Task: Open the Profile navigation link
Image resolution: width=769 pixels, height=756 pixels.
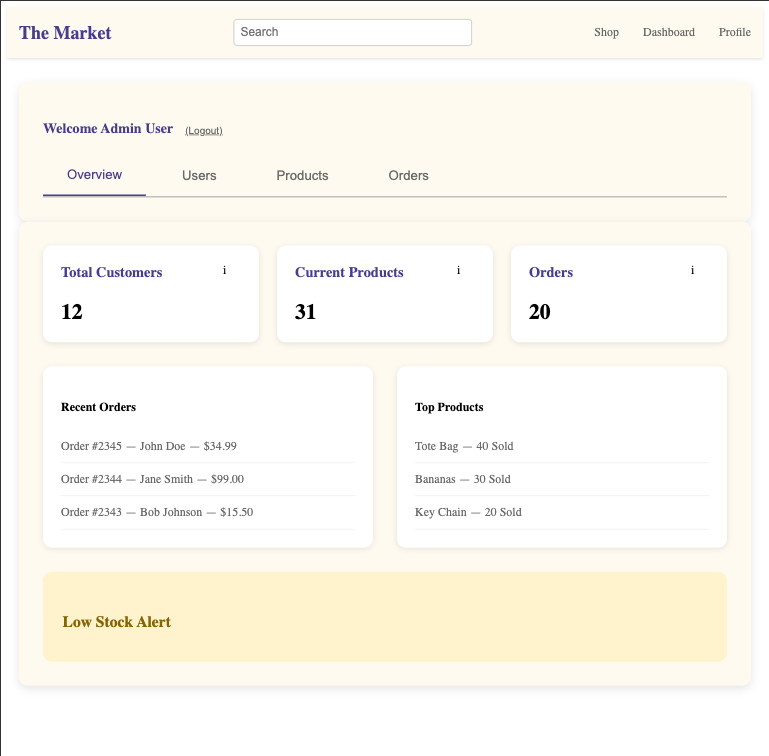Action: pyautogui.click(x=735, y=32)
